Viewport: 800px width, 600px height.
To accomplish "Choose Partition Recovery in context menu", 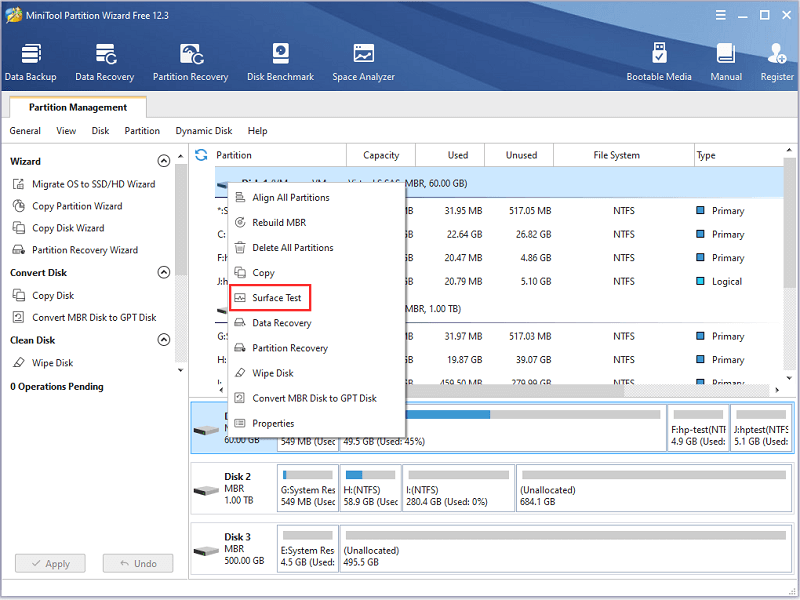I will [x=316, y=348].
